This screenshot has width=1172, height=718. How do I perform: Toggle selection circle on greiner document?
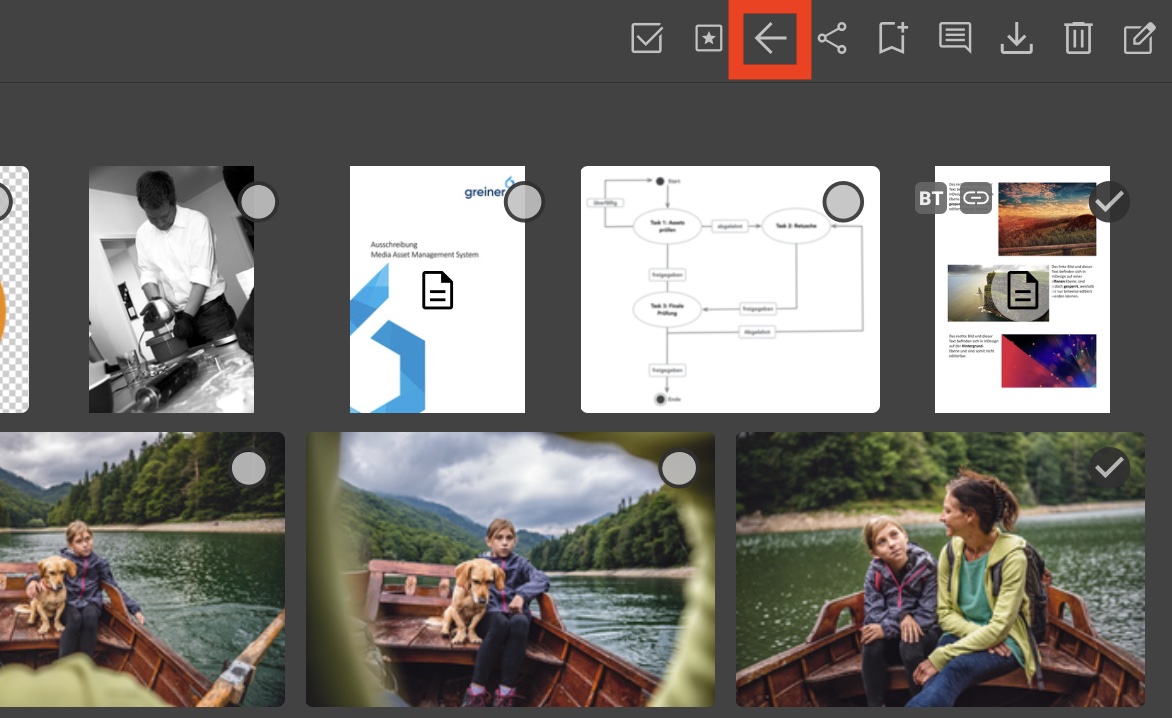pos(524,202)
